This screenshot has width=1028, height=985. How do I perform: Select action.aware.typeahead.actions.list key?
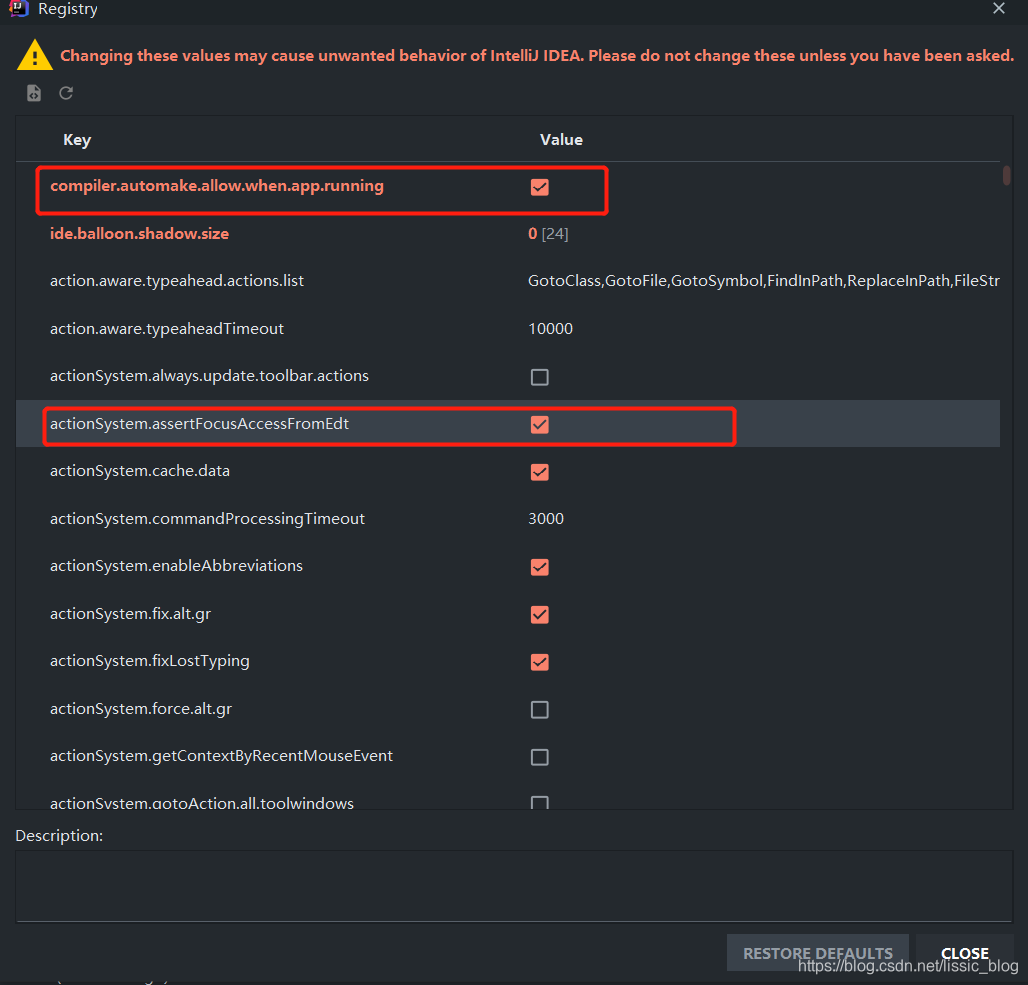(x=177, y=281)
